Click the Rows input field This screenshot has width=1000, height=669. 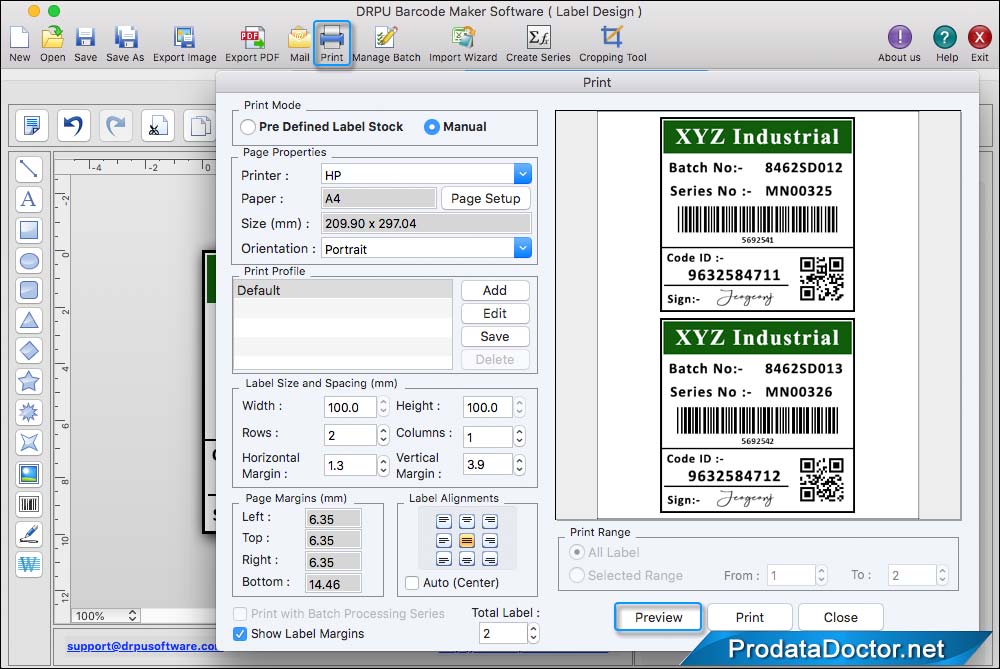point(350,435)
